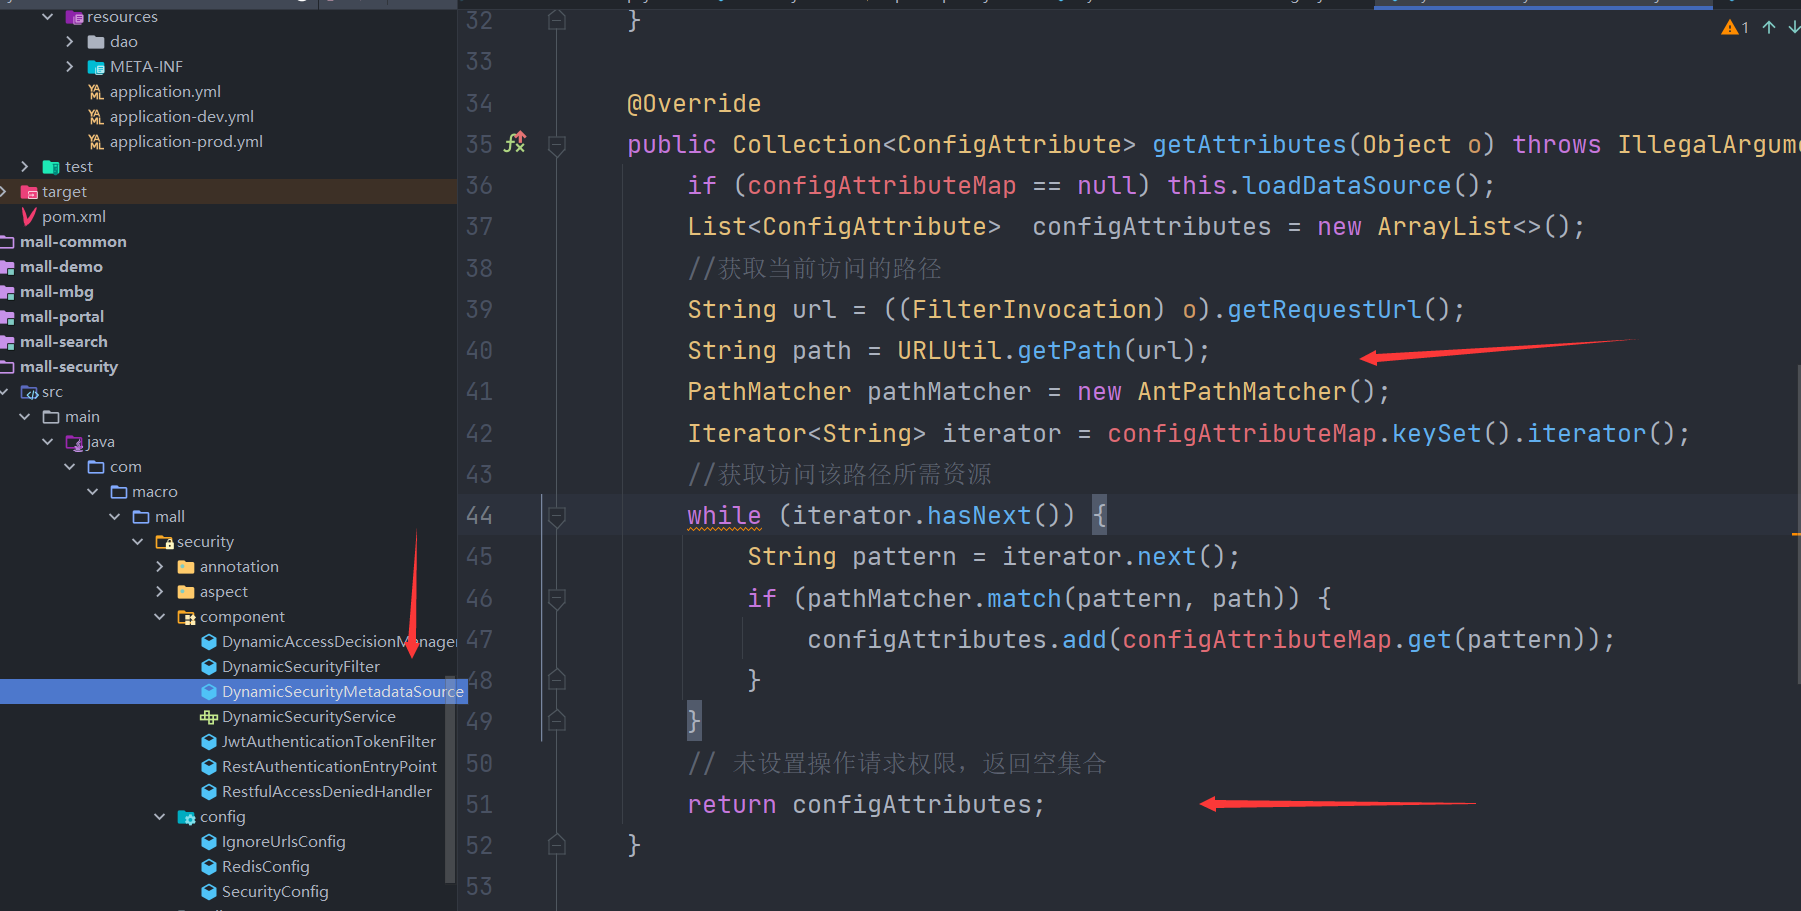Click the JwtAuthenticationTokenFilter class icon
Screen dimensions: 1801x911
tap(209, 741)
